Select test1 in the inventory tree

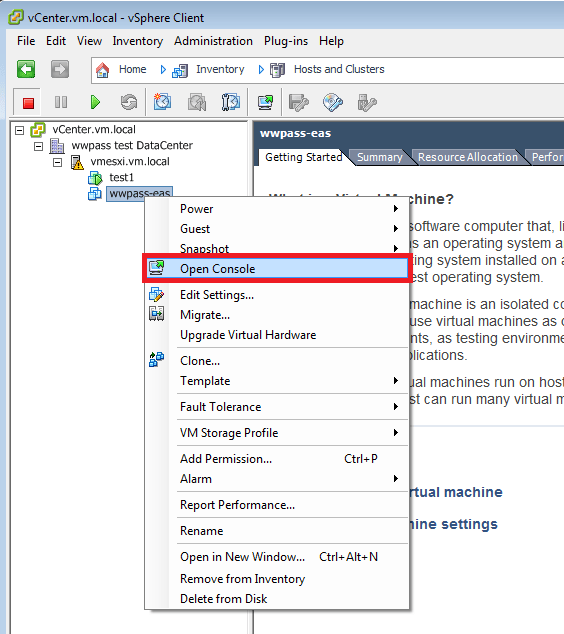pyautogui.click(x=121, y=178)
